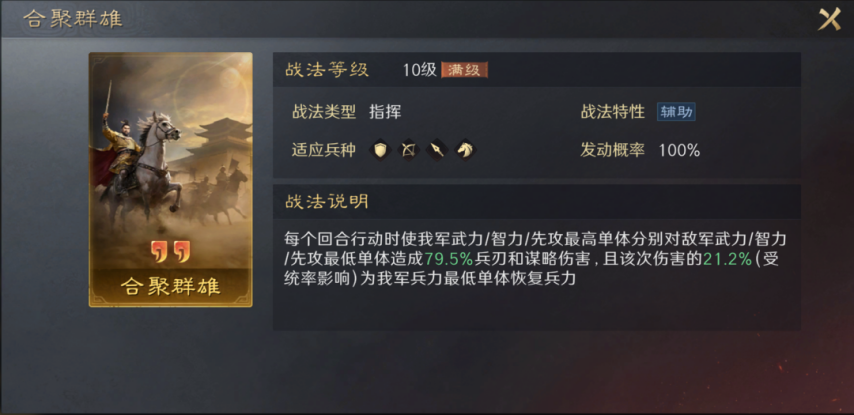Tap the 战法说明 section header
The height and width of the screenshot is (415, 854).
(327, 202)
